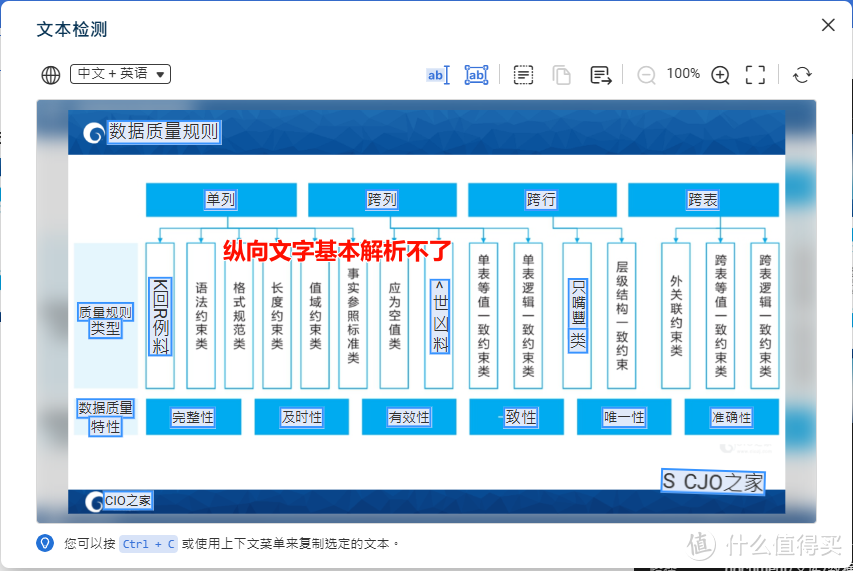Select detected text S CJO之家

coord(713,481)
